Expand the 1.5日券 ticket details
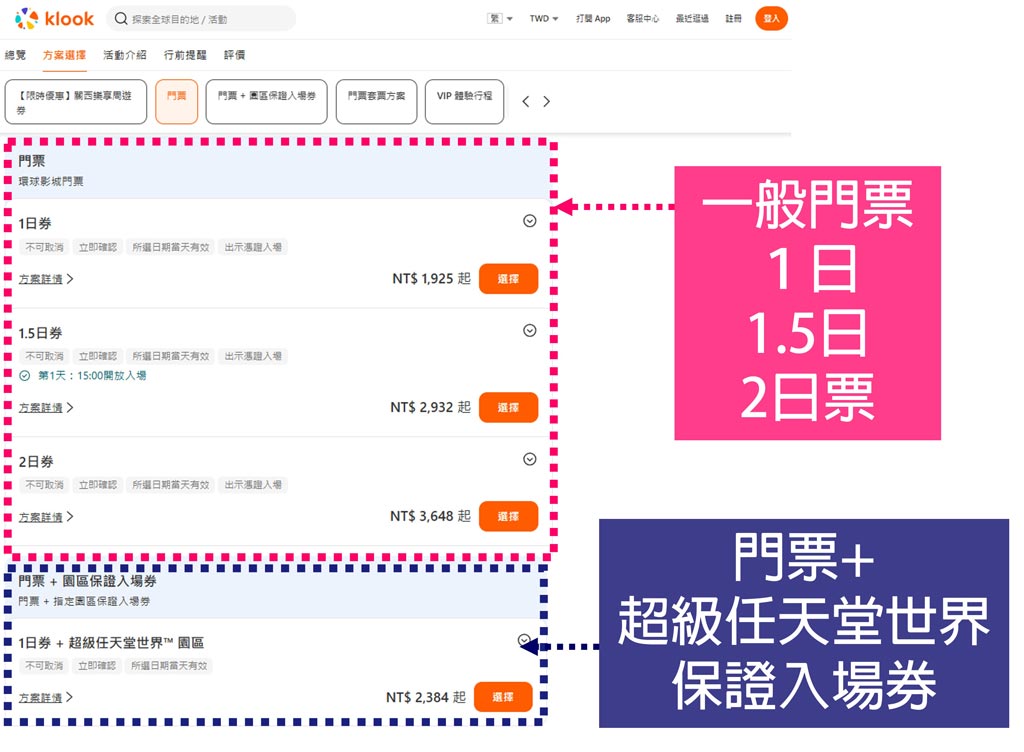The image size is (1024, 752). (x=530, y=330)
